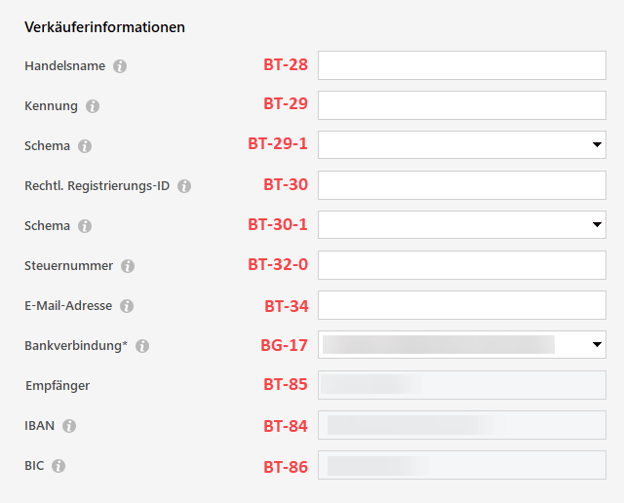
Task: Click the info icon beside E-Mail-Adresse
Action: coord(127,306)
